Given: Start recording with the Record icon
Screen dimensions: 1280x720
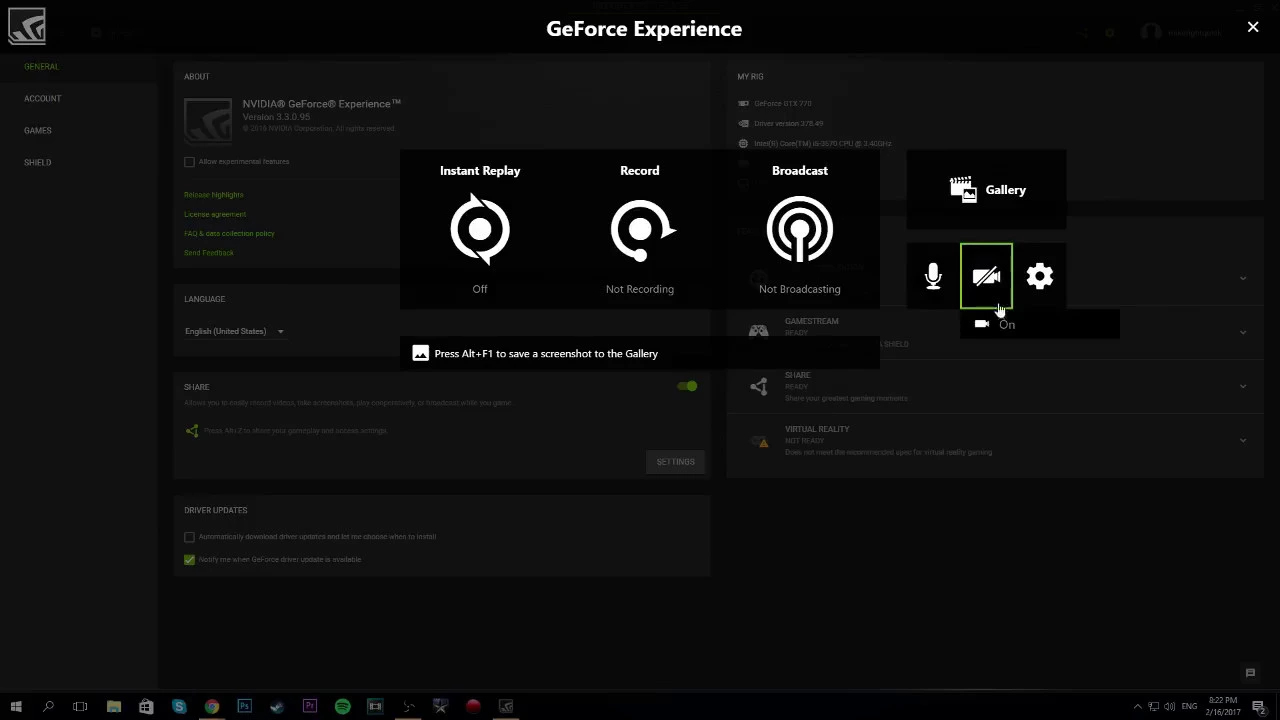Looking at the screenshot, I should click(x=642, y=230).
